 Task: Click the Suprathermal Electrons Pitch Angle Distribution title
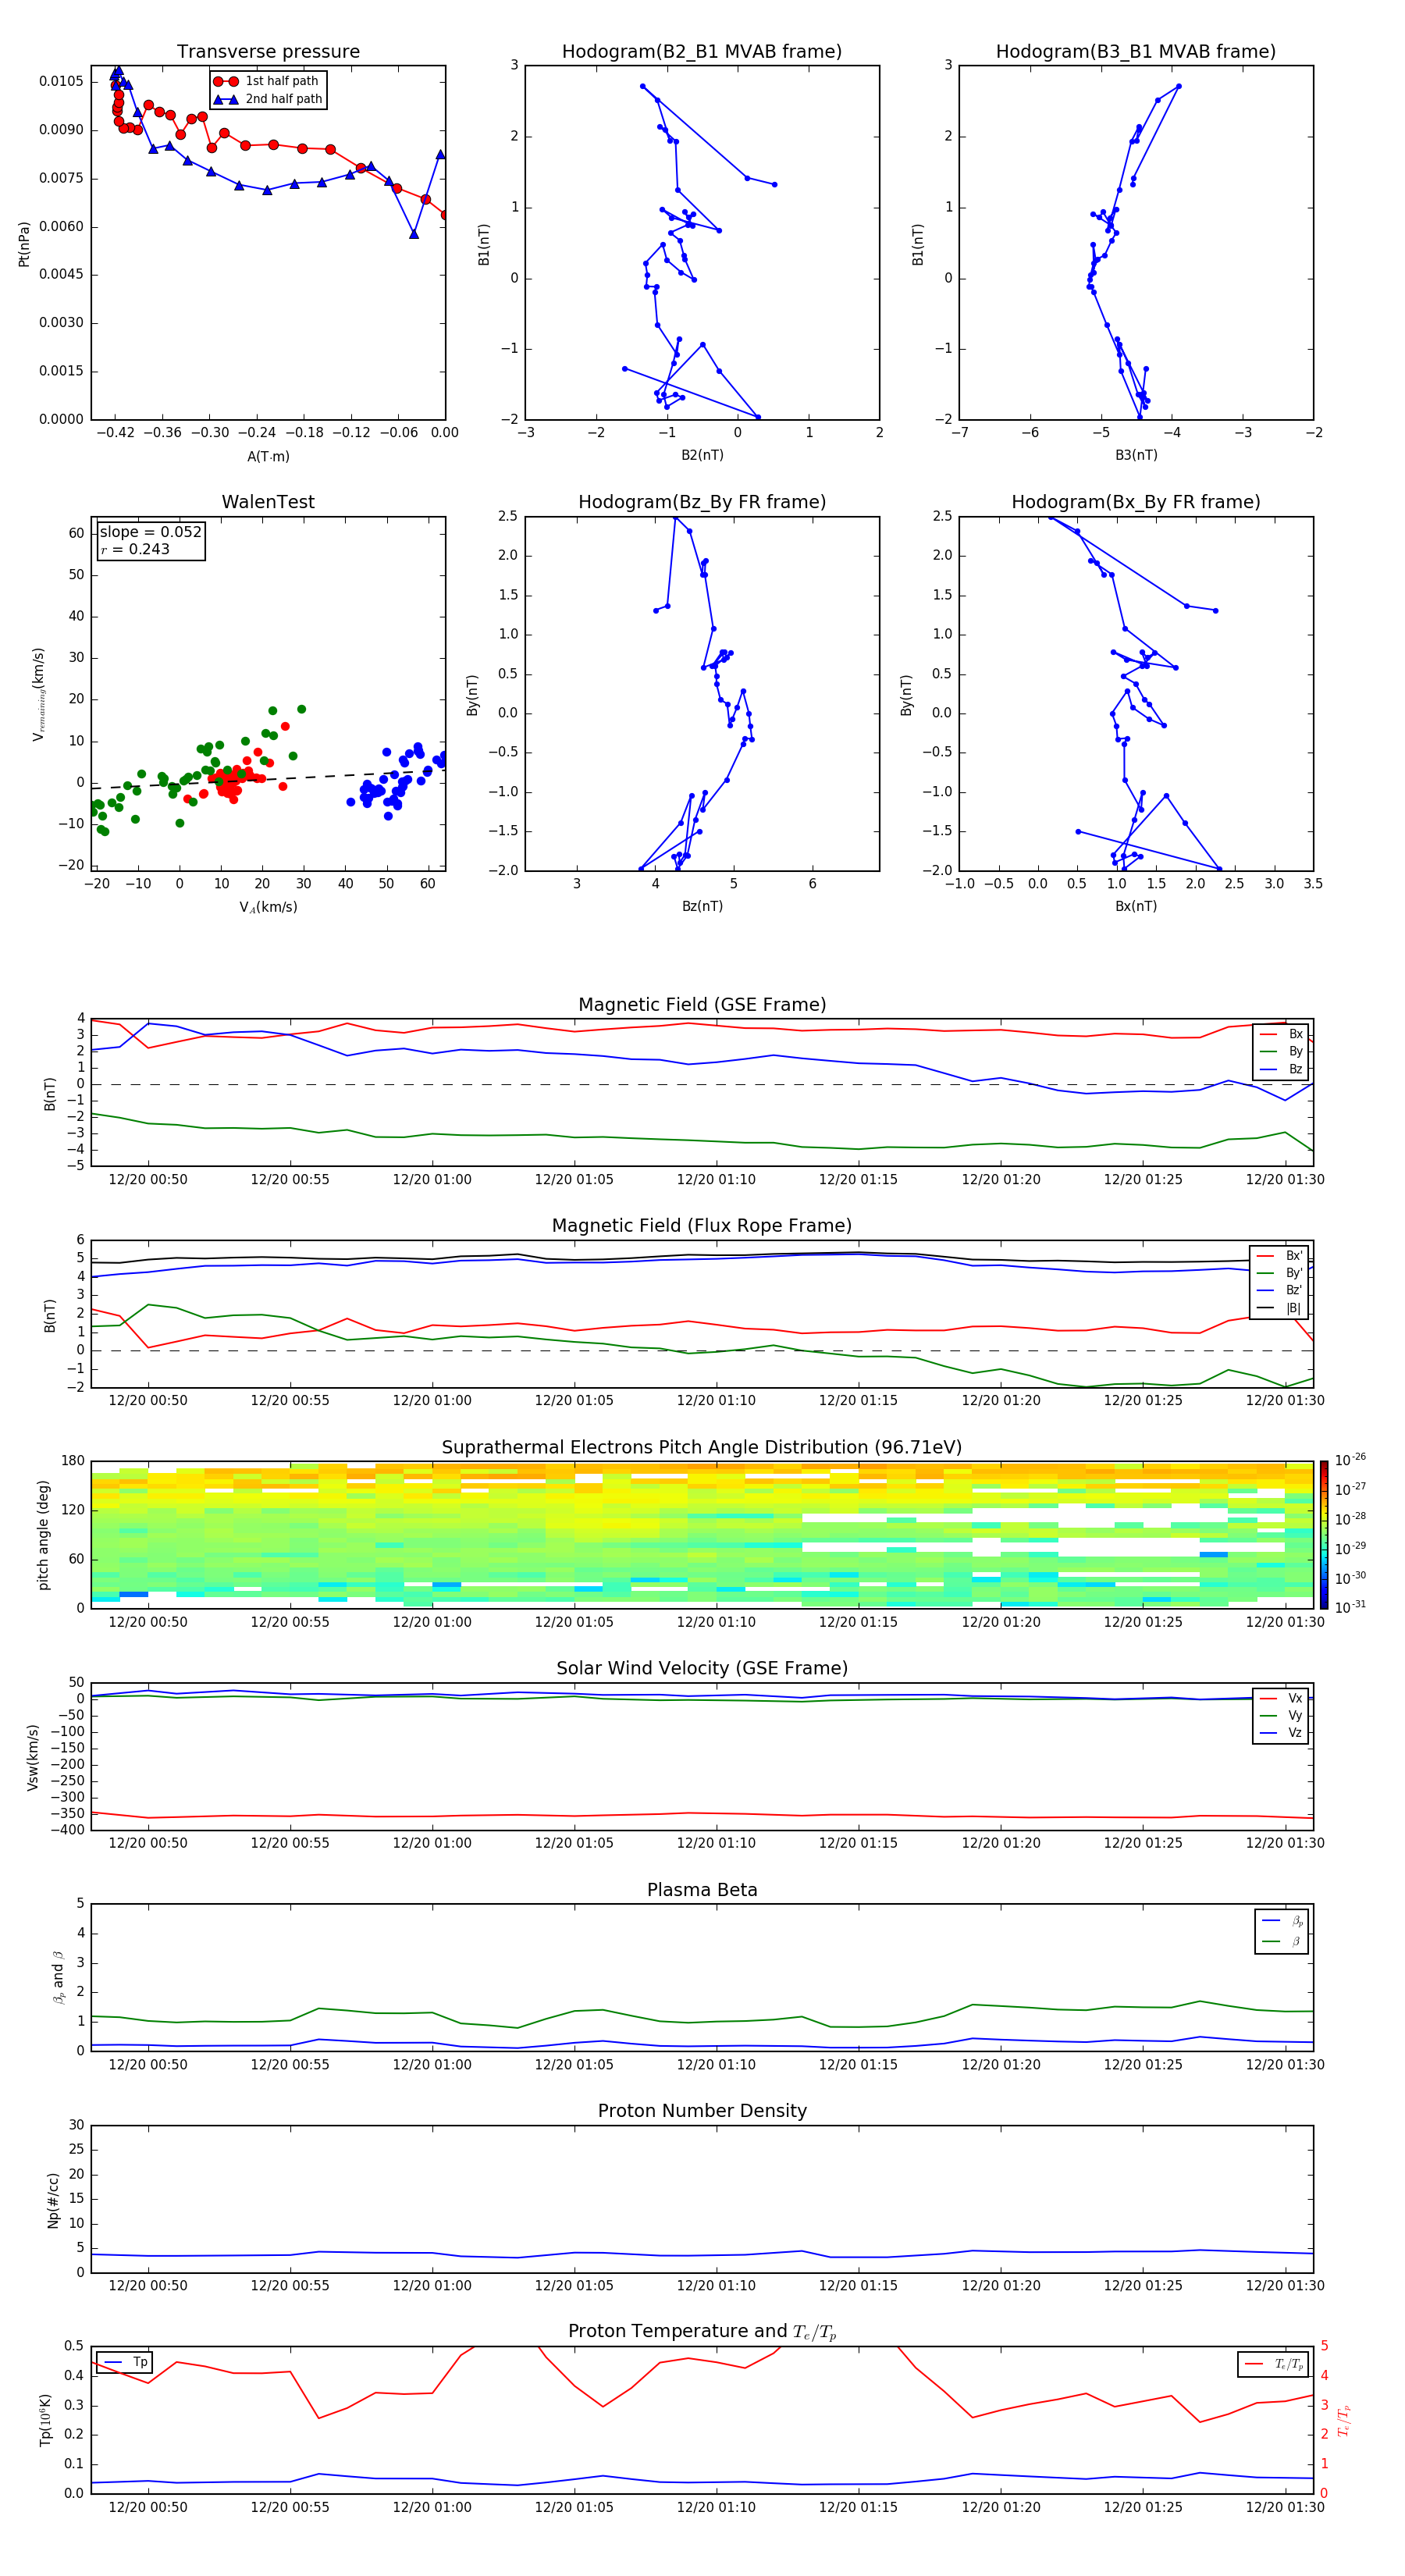point(702,1448)
